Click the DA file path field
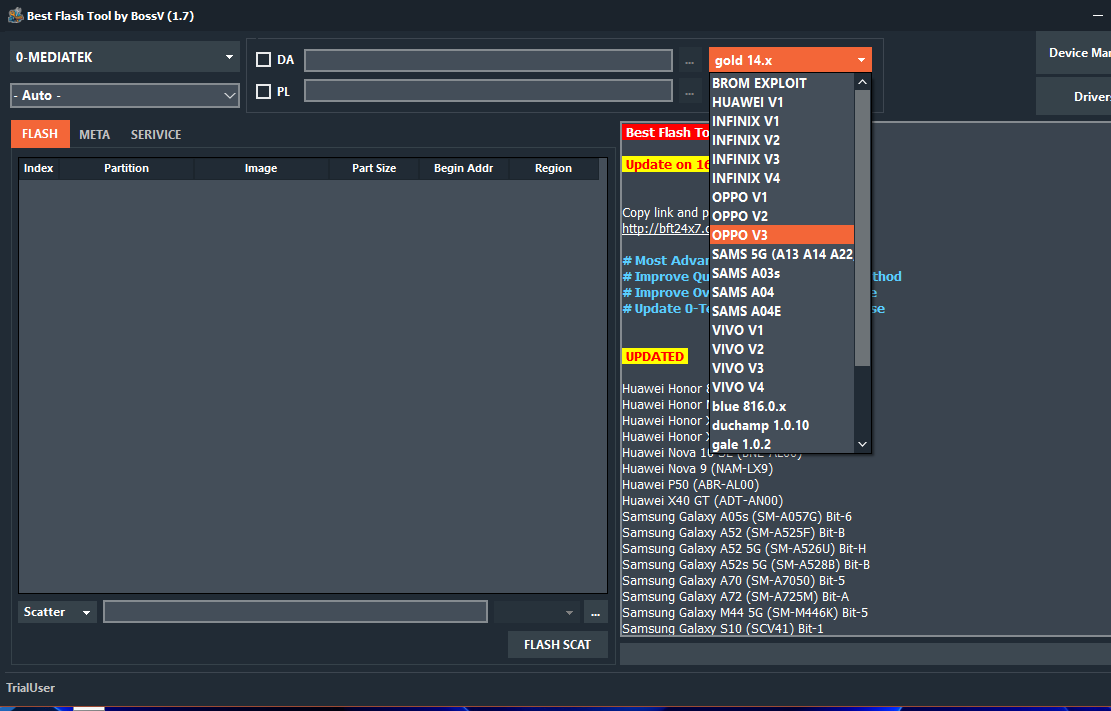 488,60
